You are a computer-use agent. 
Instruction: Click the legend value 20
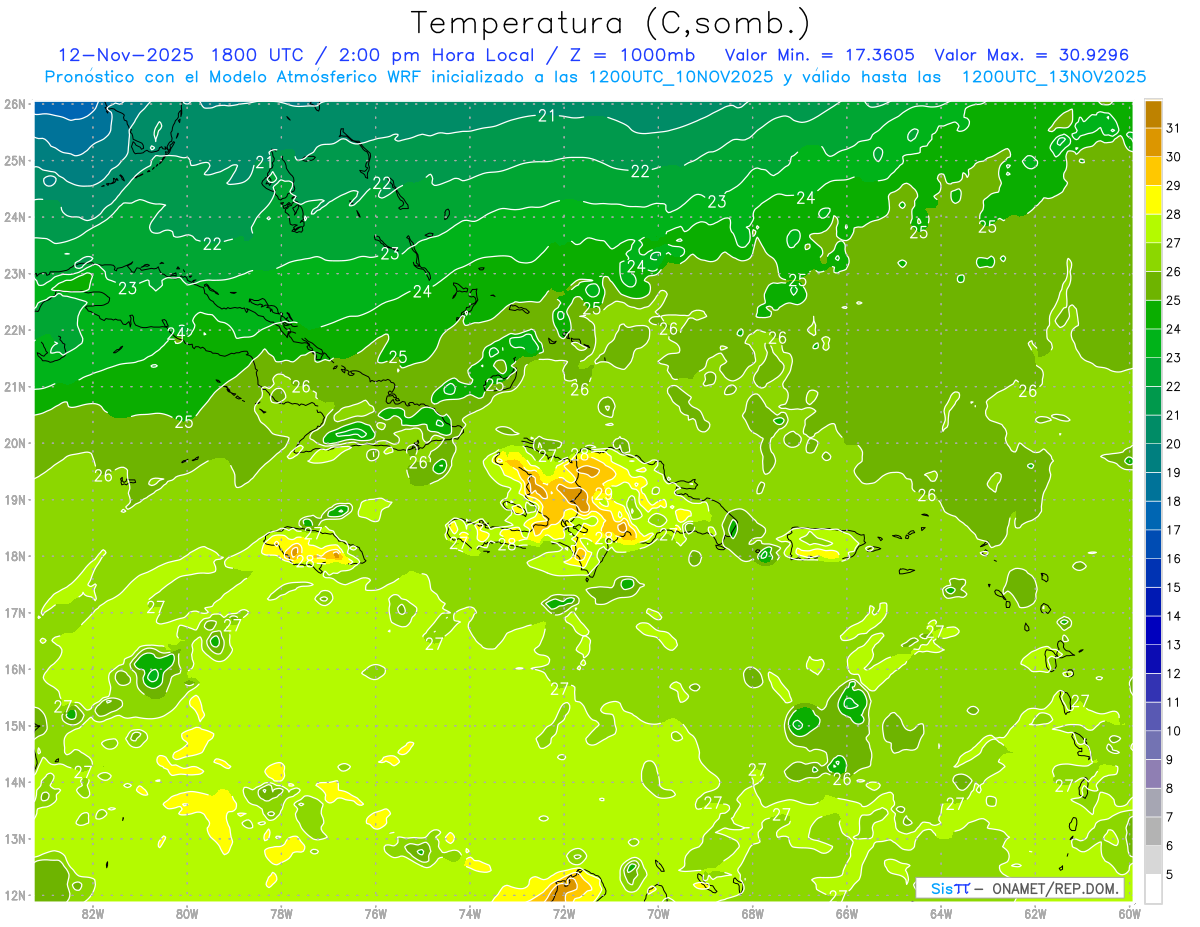tap(1174, 444)
